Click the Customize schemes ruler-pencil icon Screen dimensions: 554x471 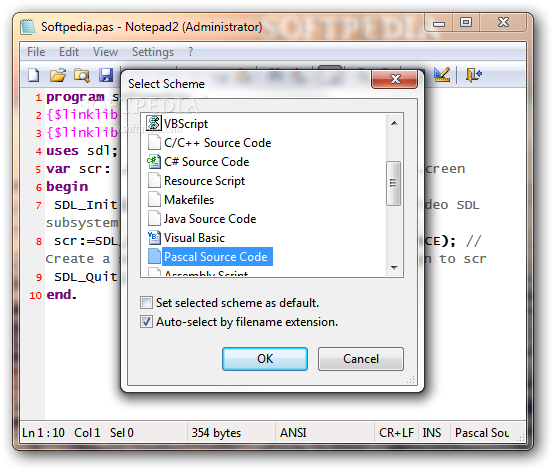[442, 75]
